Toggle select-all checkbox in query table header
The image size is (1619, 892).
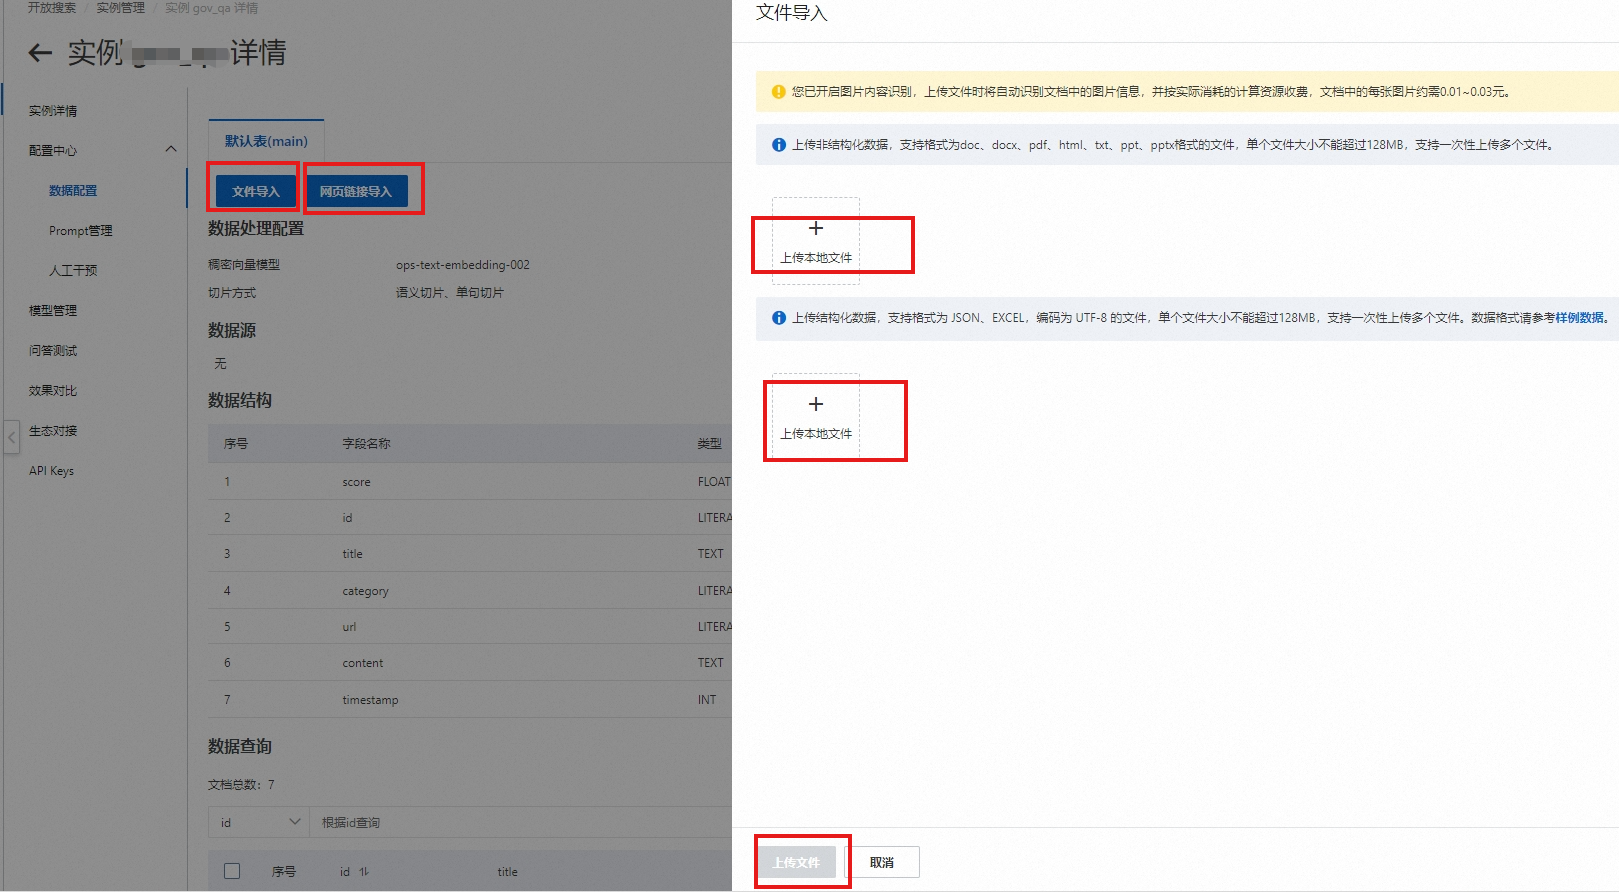[232, 871]
